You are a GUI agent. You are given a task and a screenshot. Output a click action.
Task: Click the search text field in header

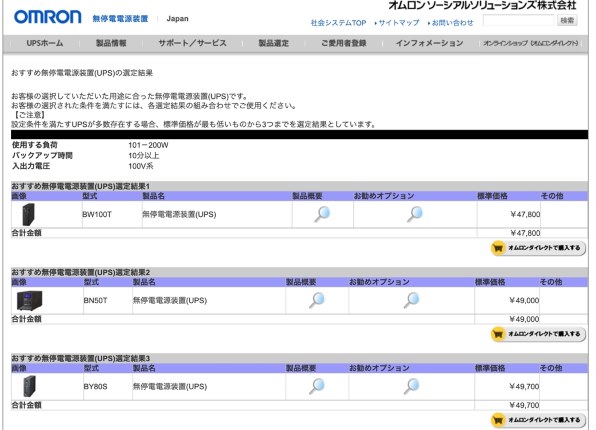point(518,20)
